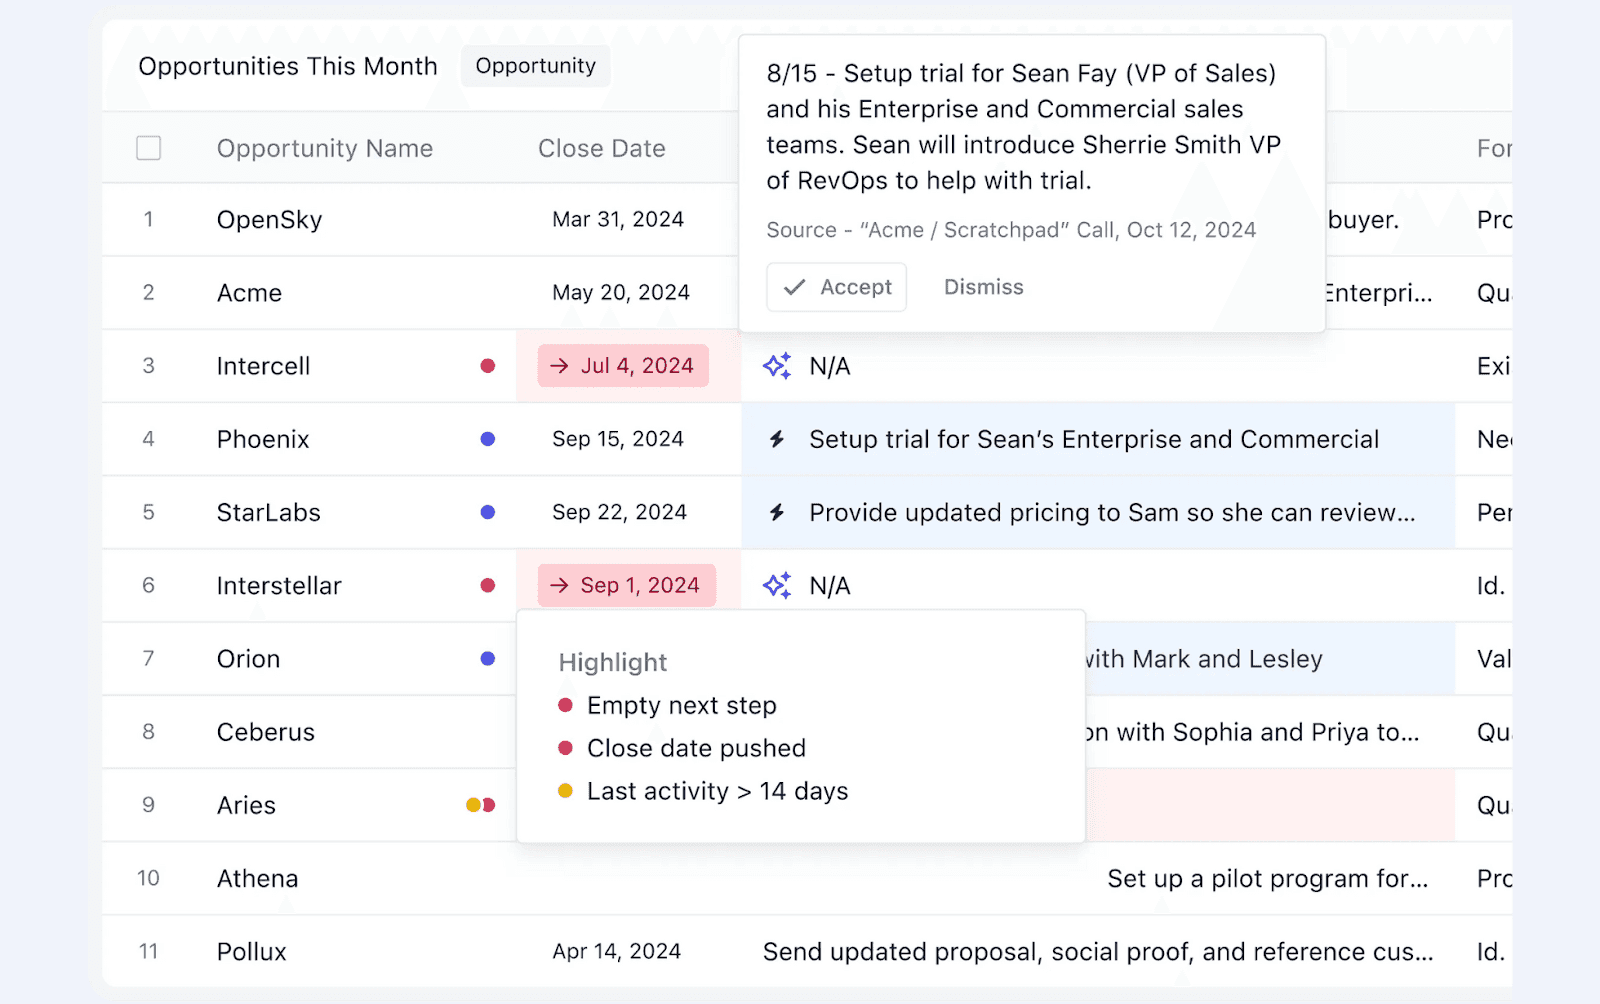Click the checkmark icon inside the Accept button
The image size is (1600, 1004).
click(x=793, y=287)
